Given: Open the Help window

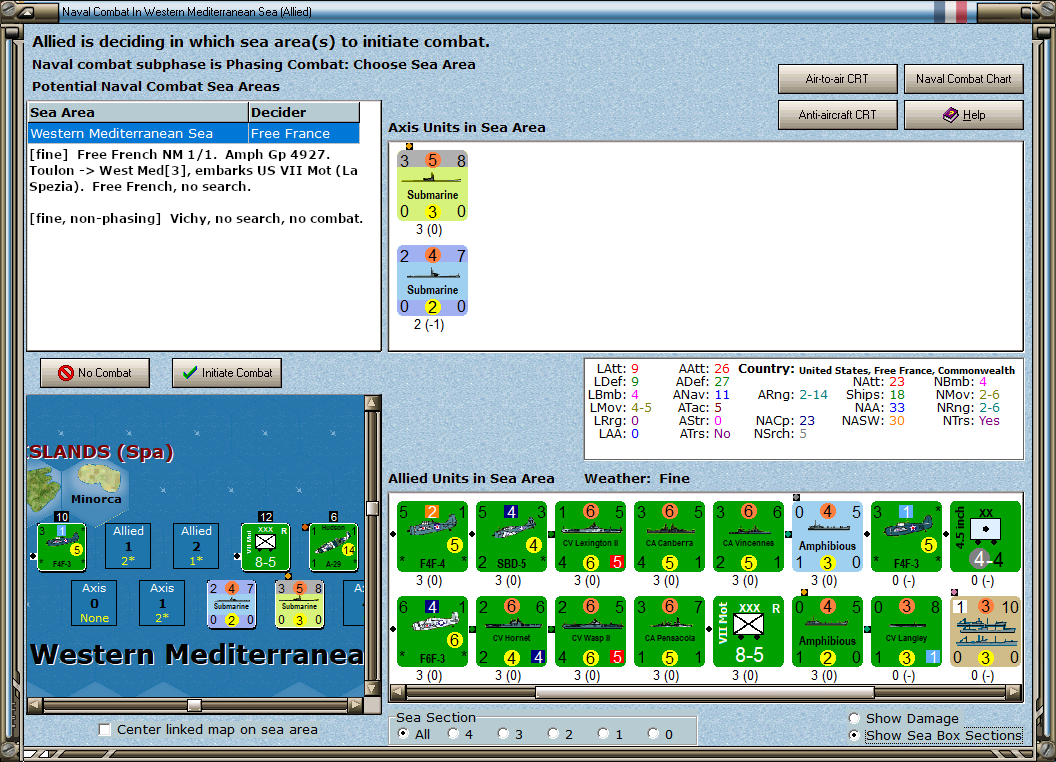Looking at the screenshot, I should click(964, 115).
